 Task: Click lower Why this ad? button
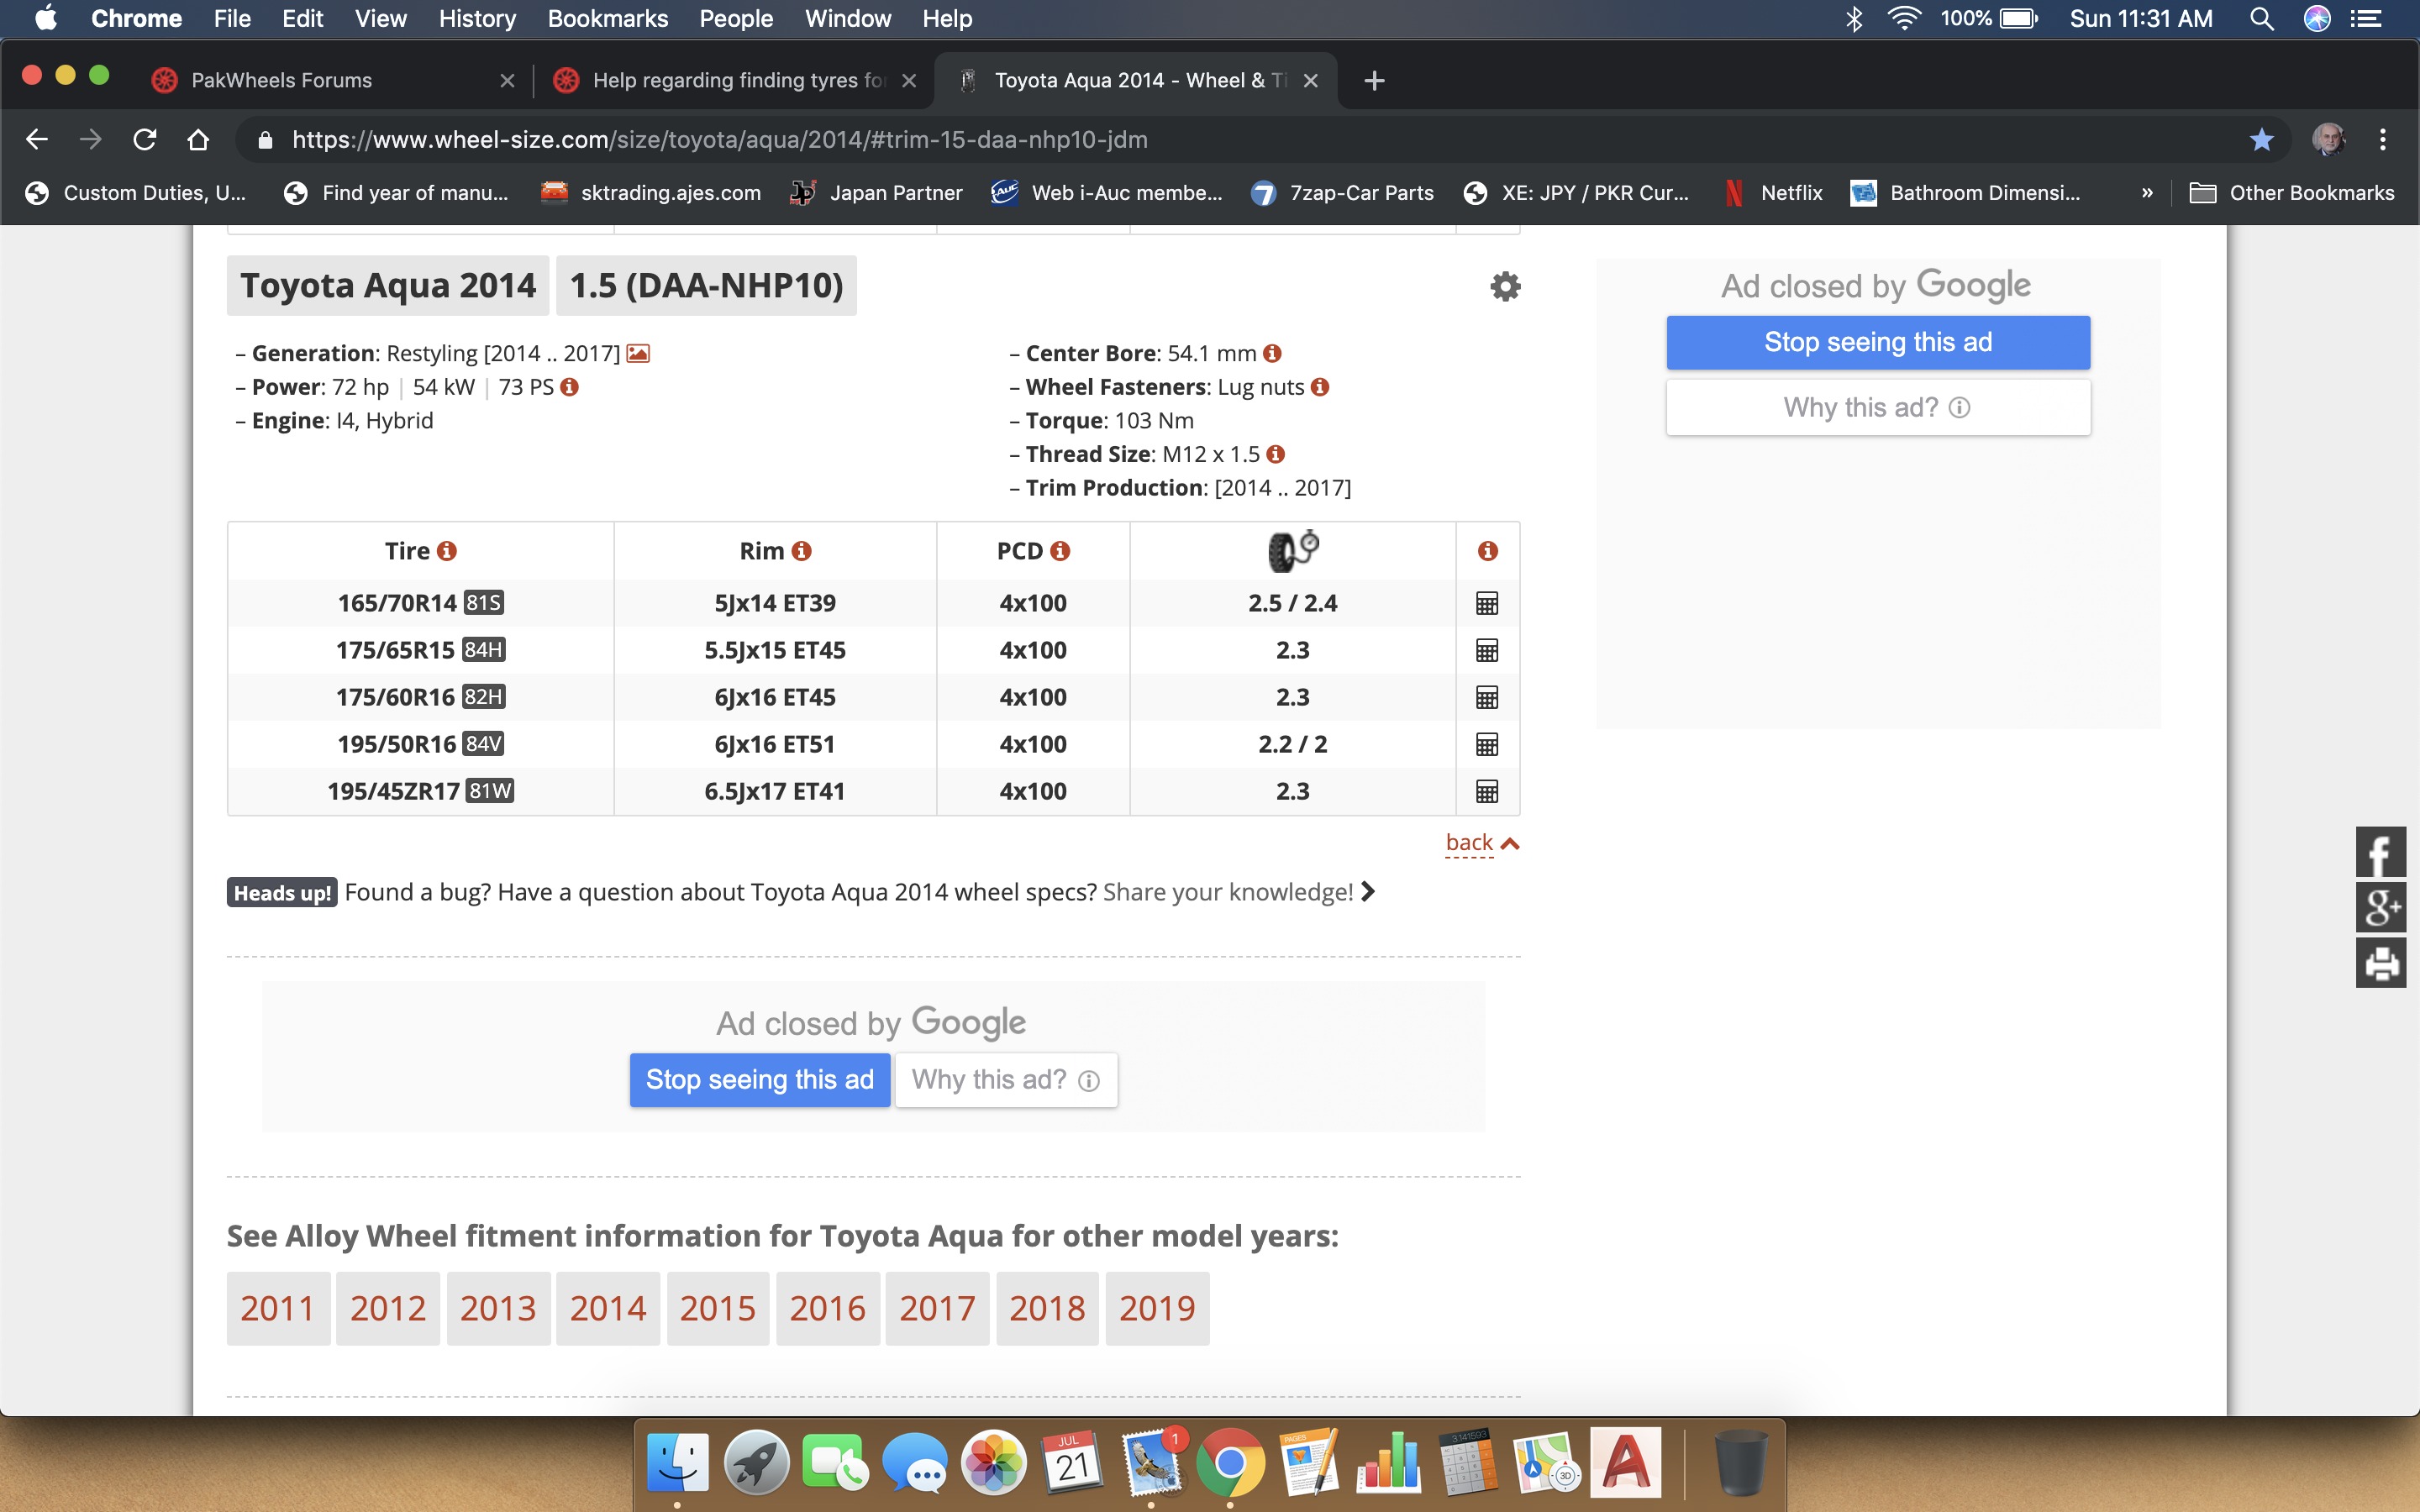(1006, 1079)
